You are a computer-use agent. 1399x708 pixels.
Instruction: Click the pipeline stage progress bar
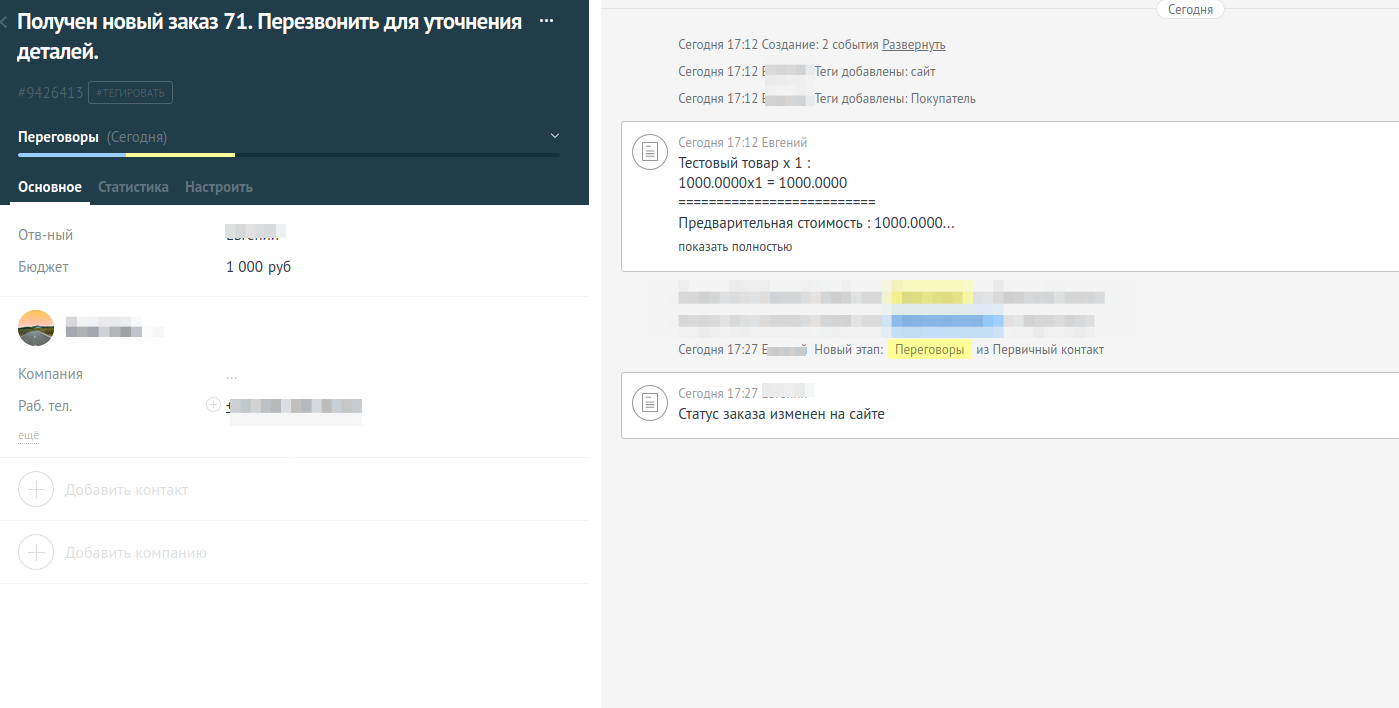click(x=288, y=155)
